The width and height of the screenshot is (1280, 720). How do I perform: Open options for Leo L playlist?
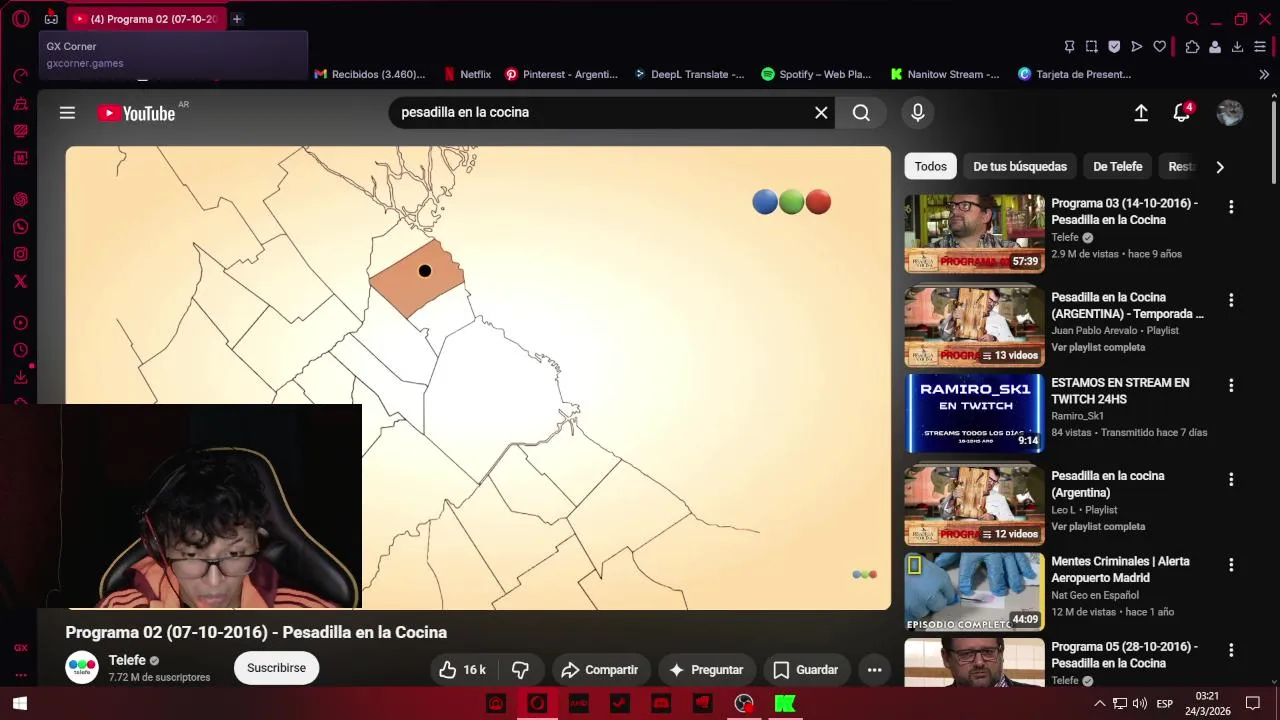(1231, 480)
